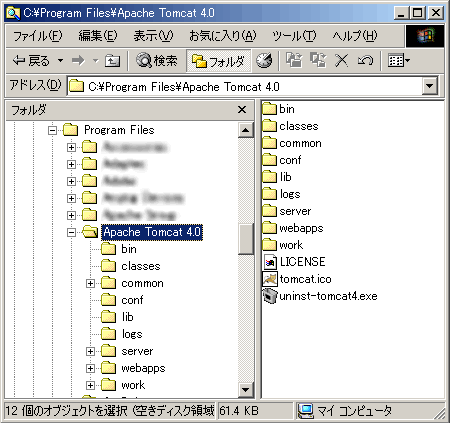Click the uninst-tomcat4.exe file icon
450x423 pixels.
270,296
